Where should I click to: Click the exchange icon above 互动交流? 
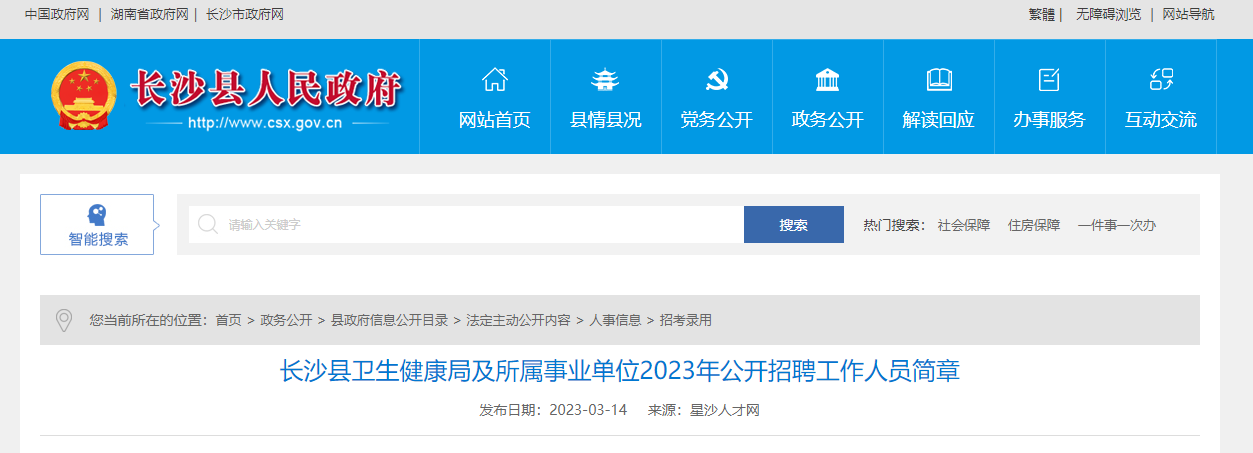[x=1161, y=79]
